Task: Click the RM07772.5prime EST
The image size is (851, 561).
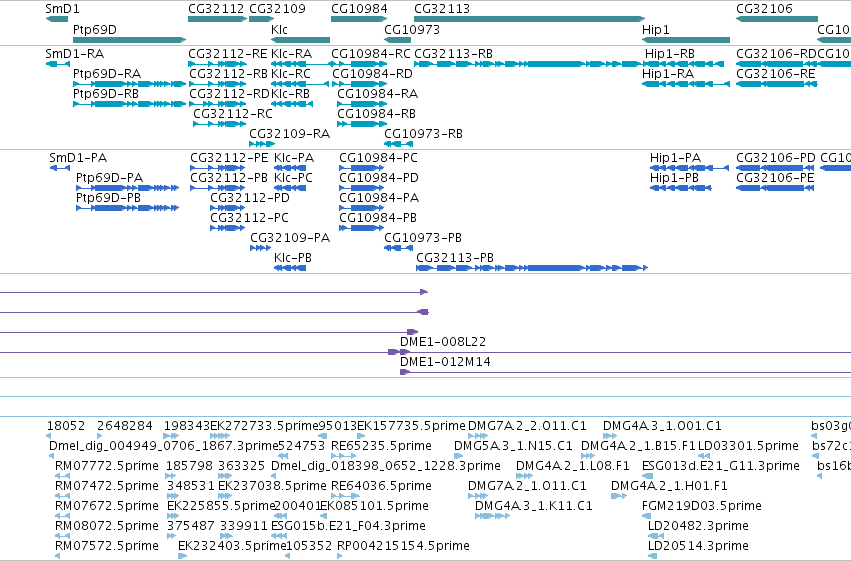Action: [62, 476]
